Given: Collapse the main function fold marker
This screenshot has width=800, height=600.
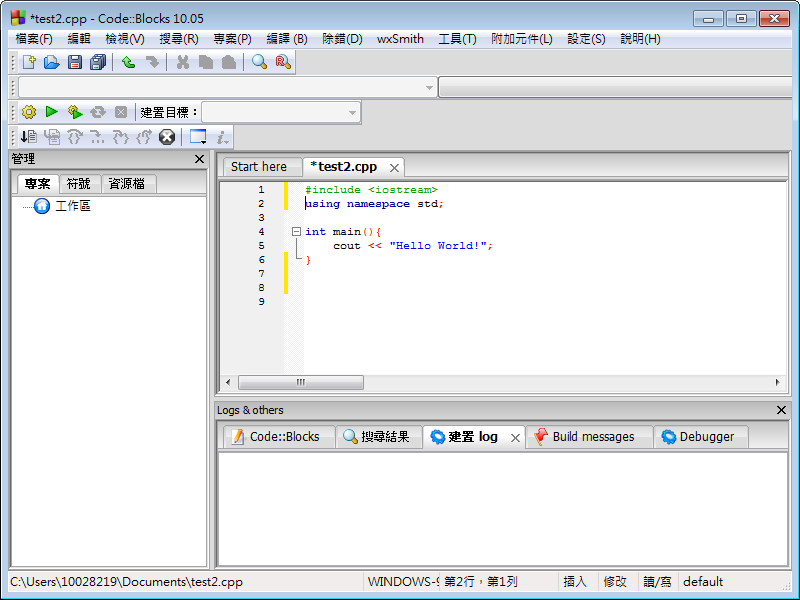Looking at the screenshot, I should (x=296, y=232).
